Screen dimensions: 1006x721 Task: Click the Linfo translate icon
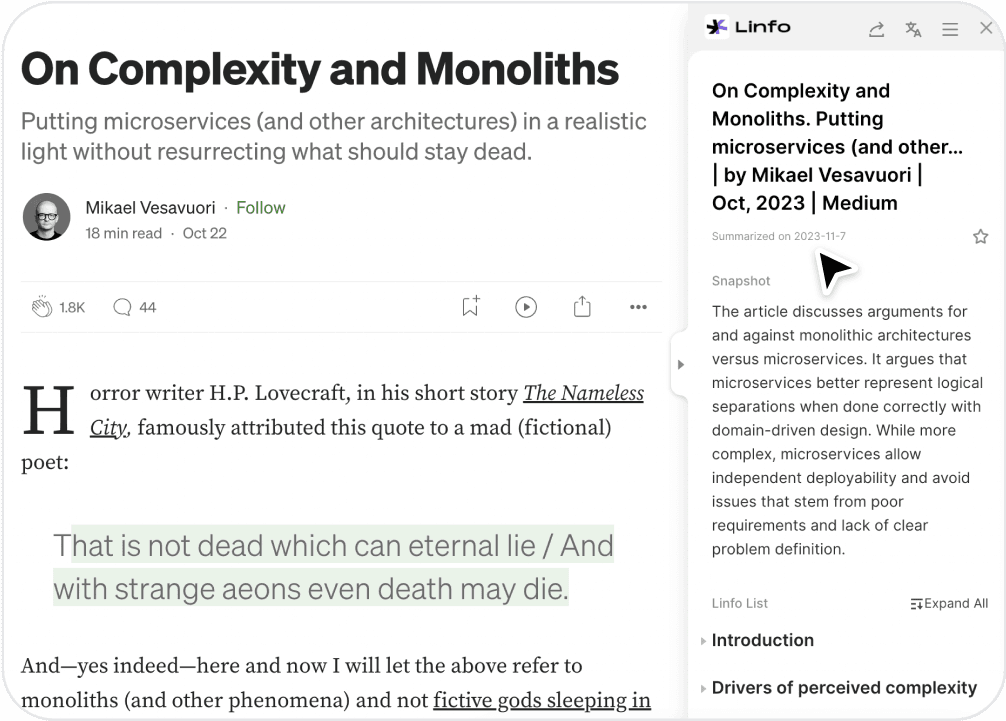[913, 29]
